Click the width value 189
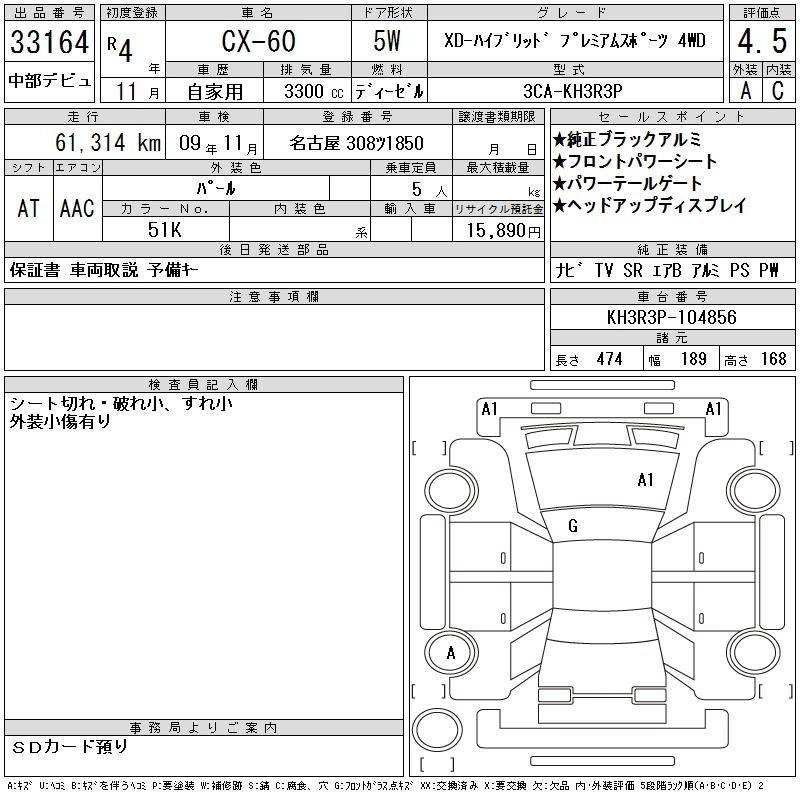The width and height of the screenshot is (800, 800). 693,359
